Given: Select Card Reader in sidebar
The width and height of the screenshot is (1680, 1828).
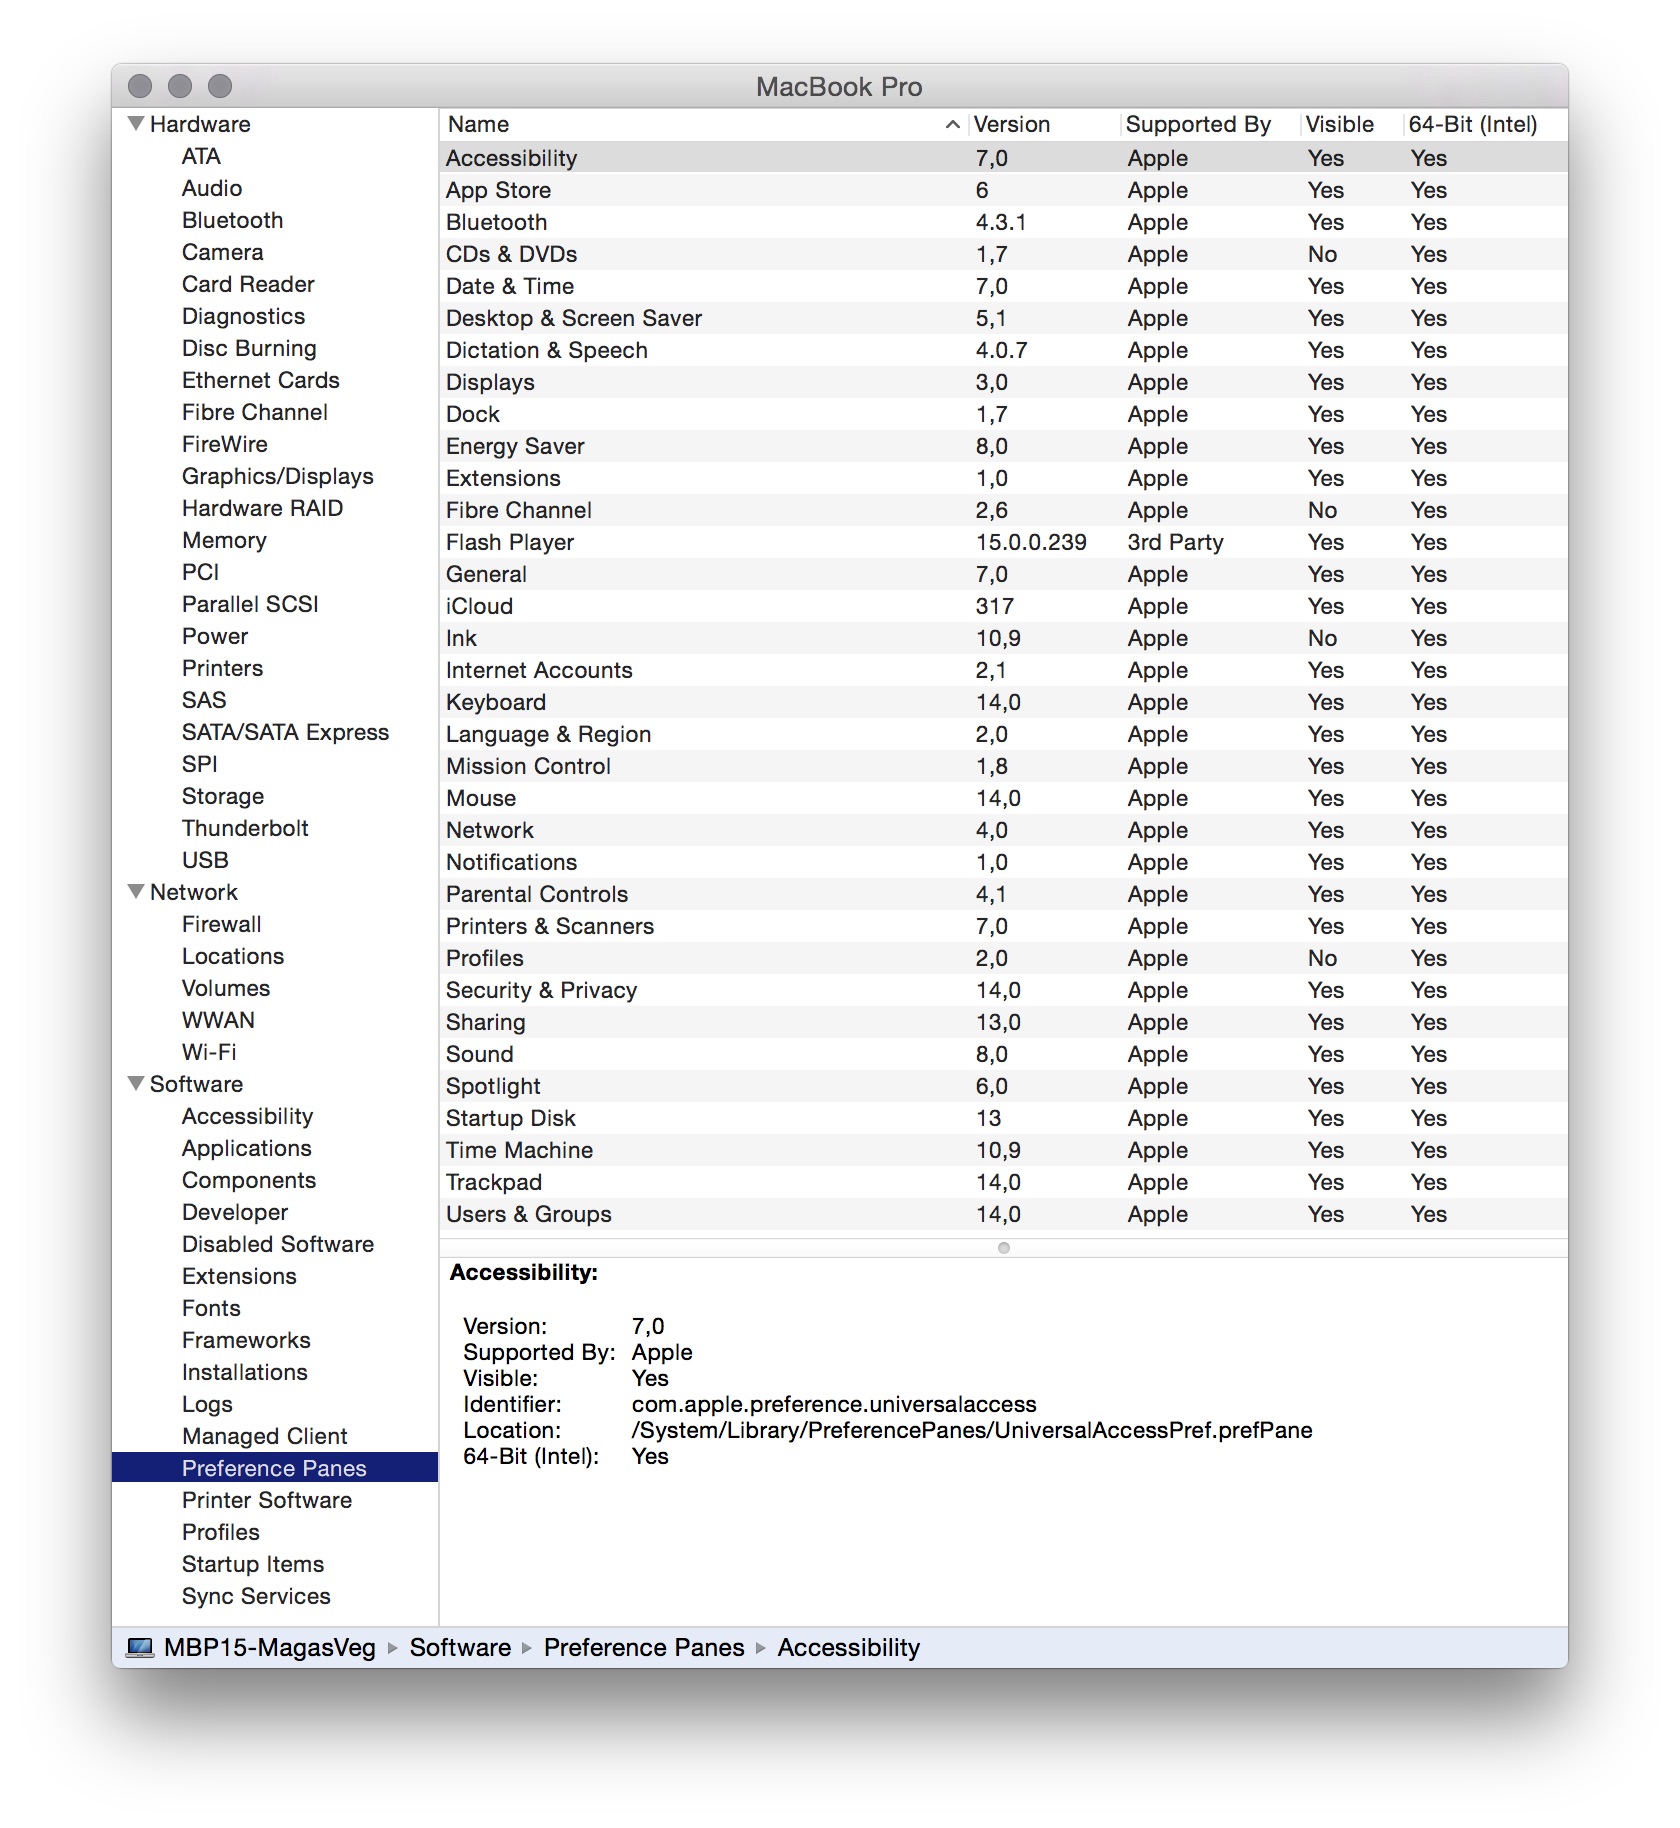Looking at the screenshot, I should coord(248,284).
